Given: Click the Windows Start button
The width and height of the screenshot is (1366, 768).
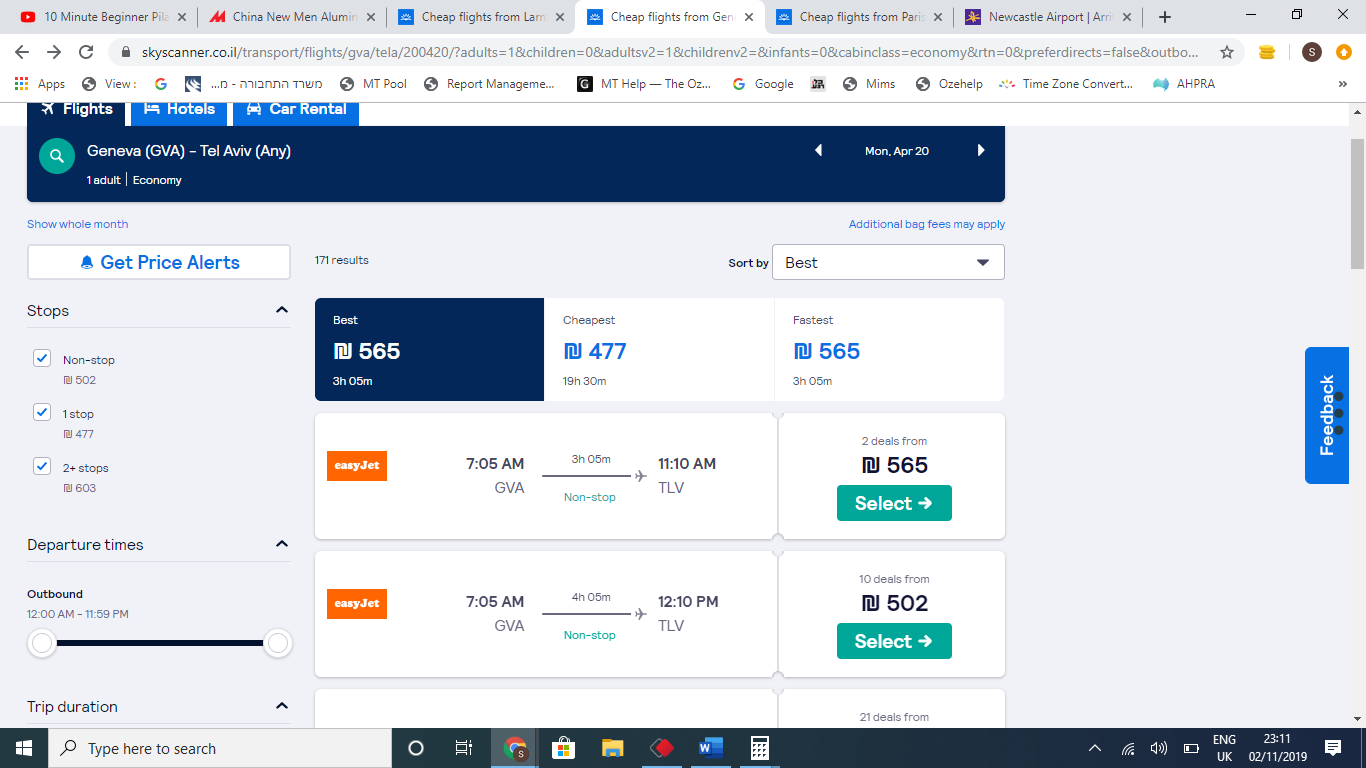Looking at the screenshot, I should (x=24, y=748).
